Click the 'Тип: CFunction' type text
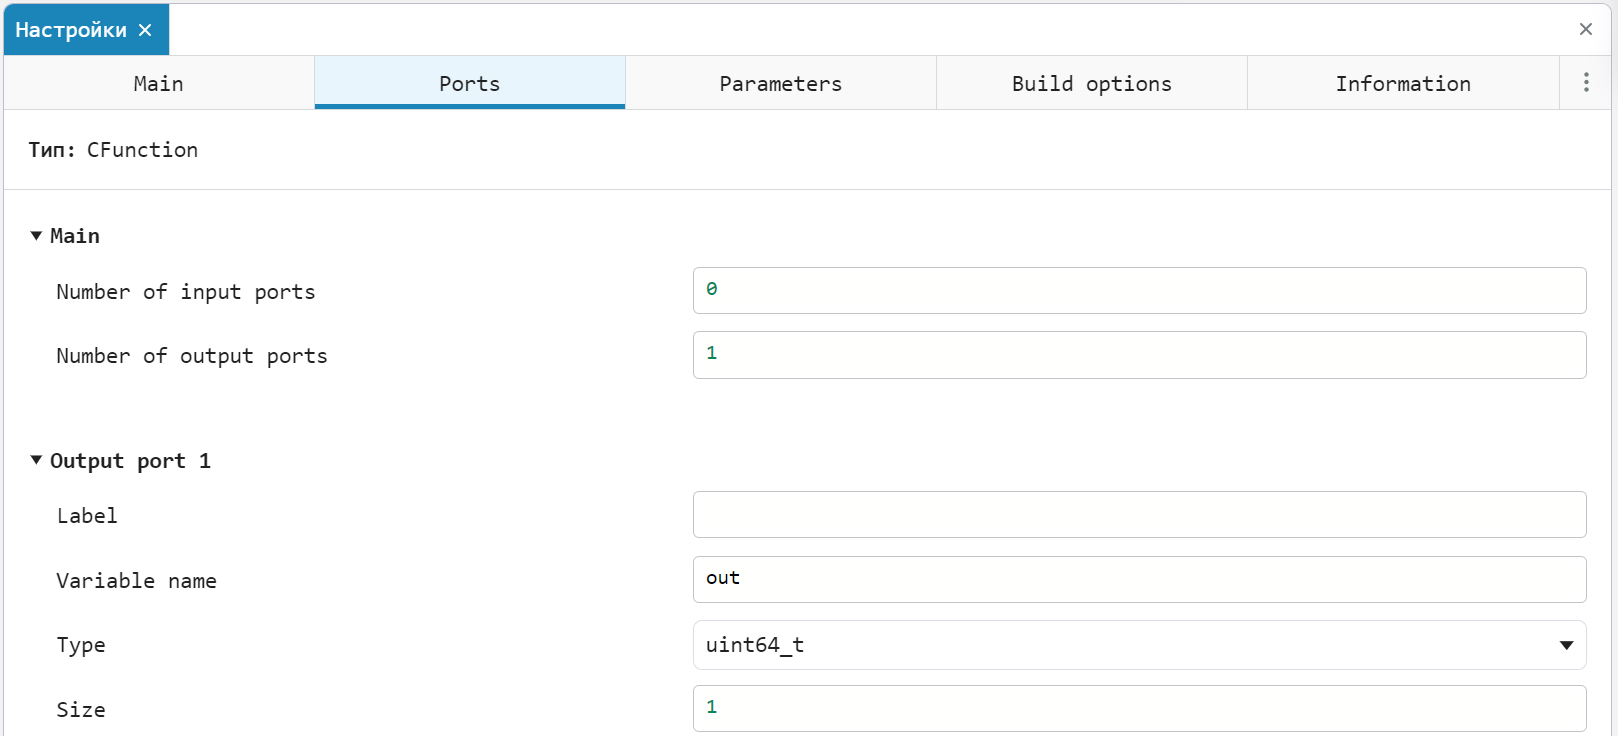 point(113,150)
